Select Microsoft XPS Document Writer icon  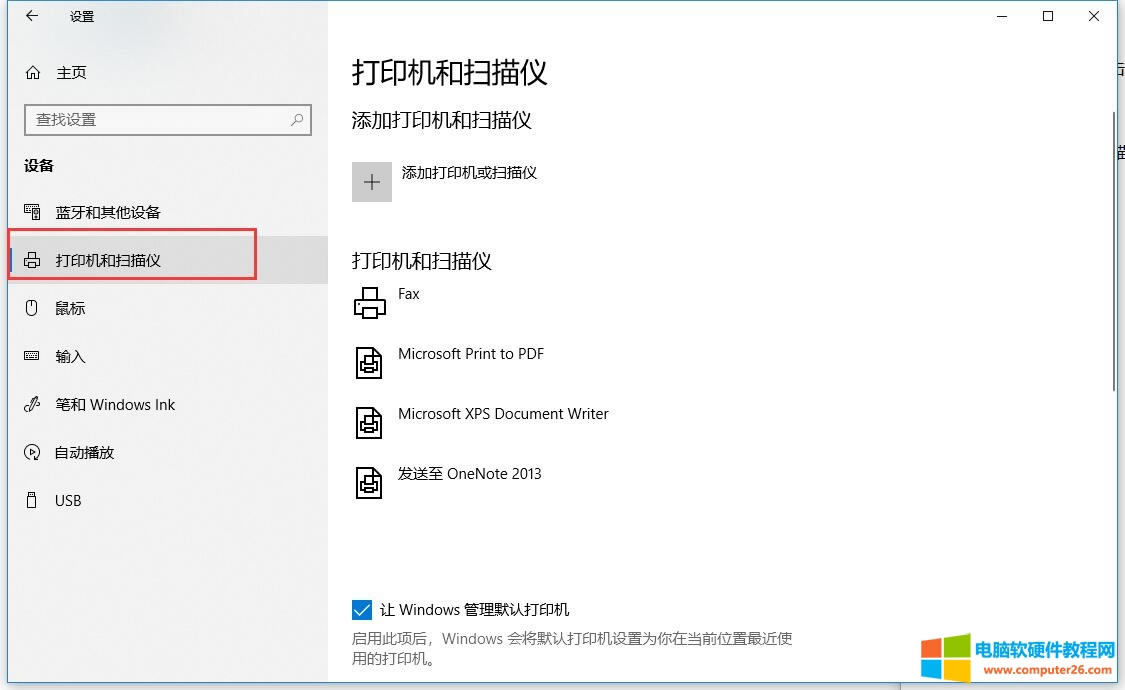click(x=369, y=422)
